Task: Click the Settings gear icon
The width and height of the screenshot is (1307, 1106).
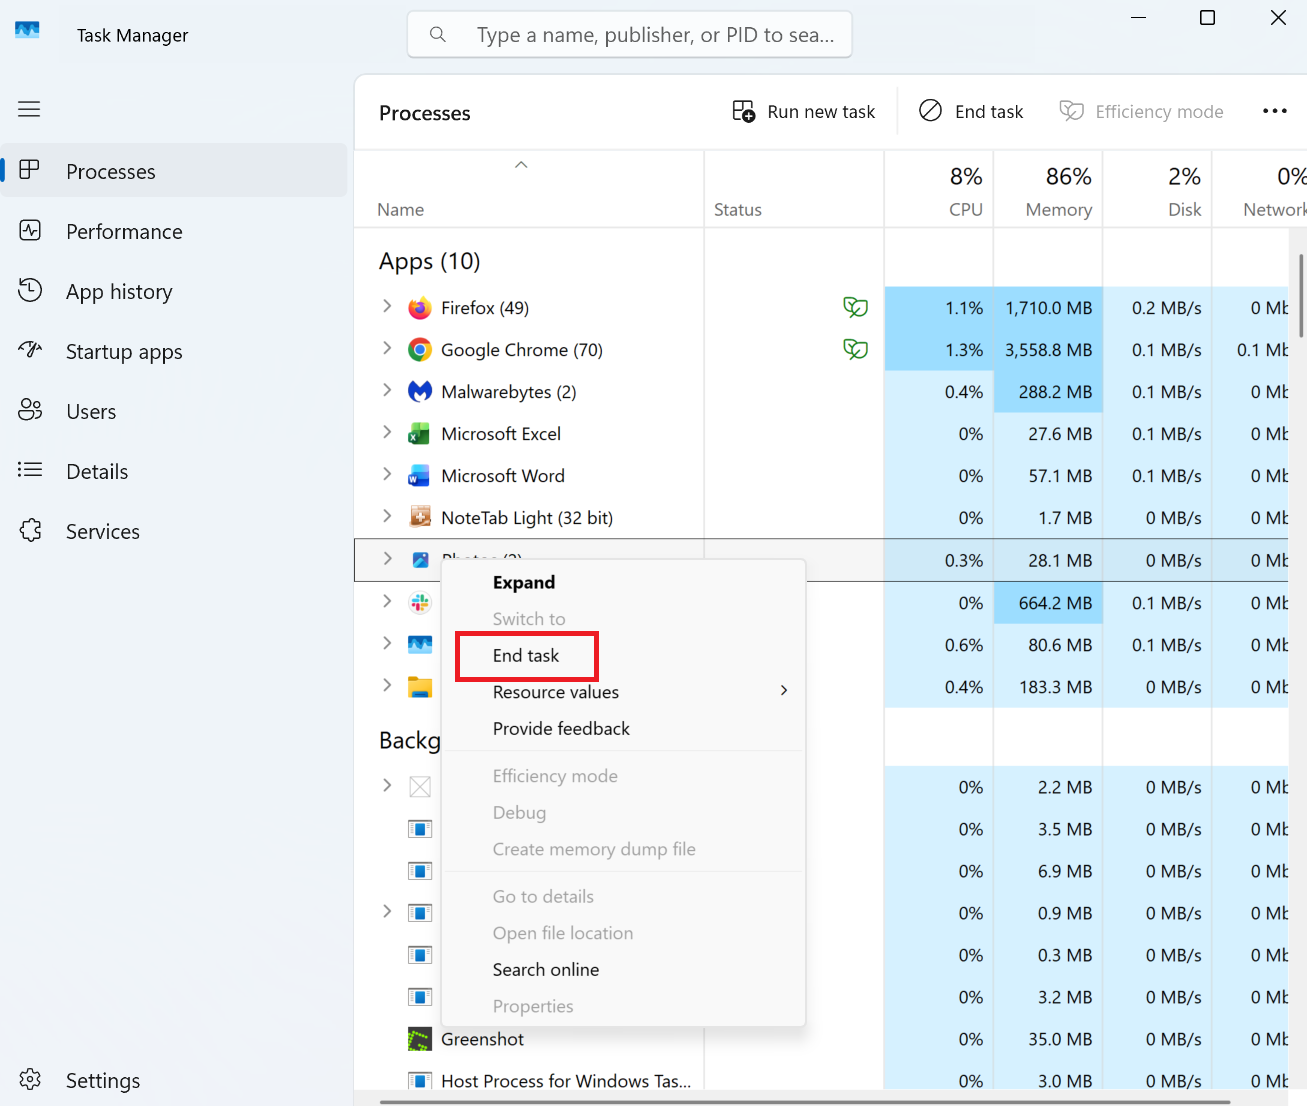Action: pyautogui.click(x=30, y=1079)
